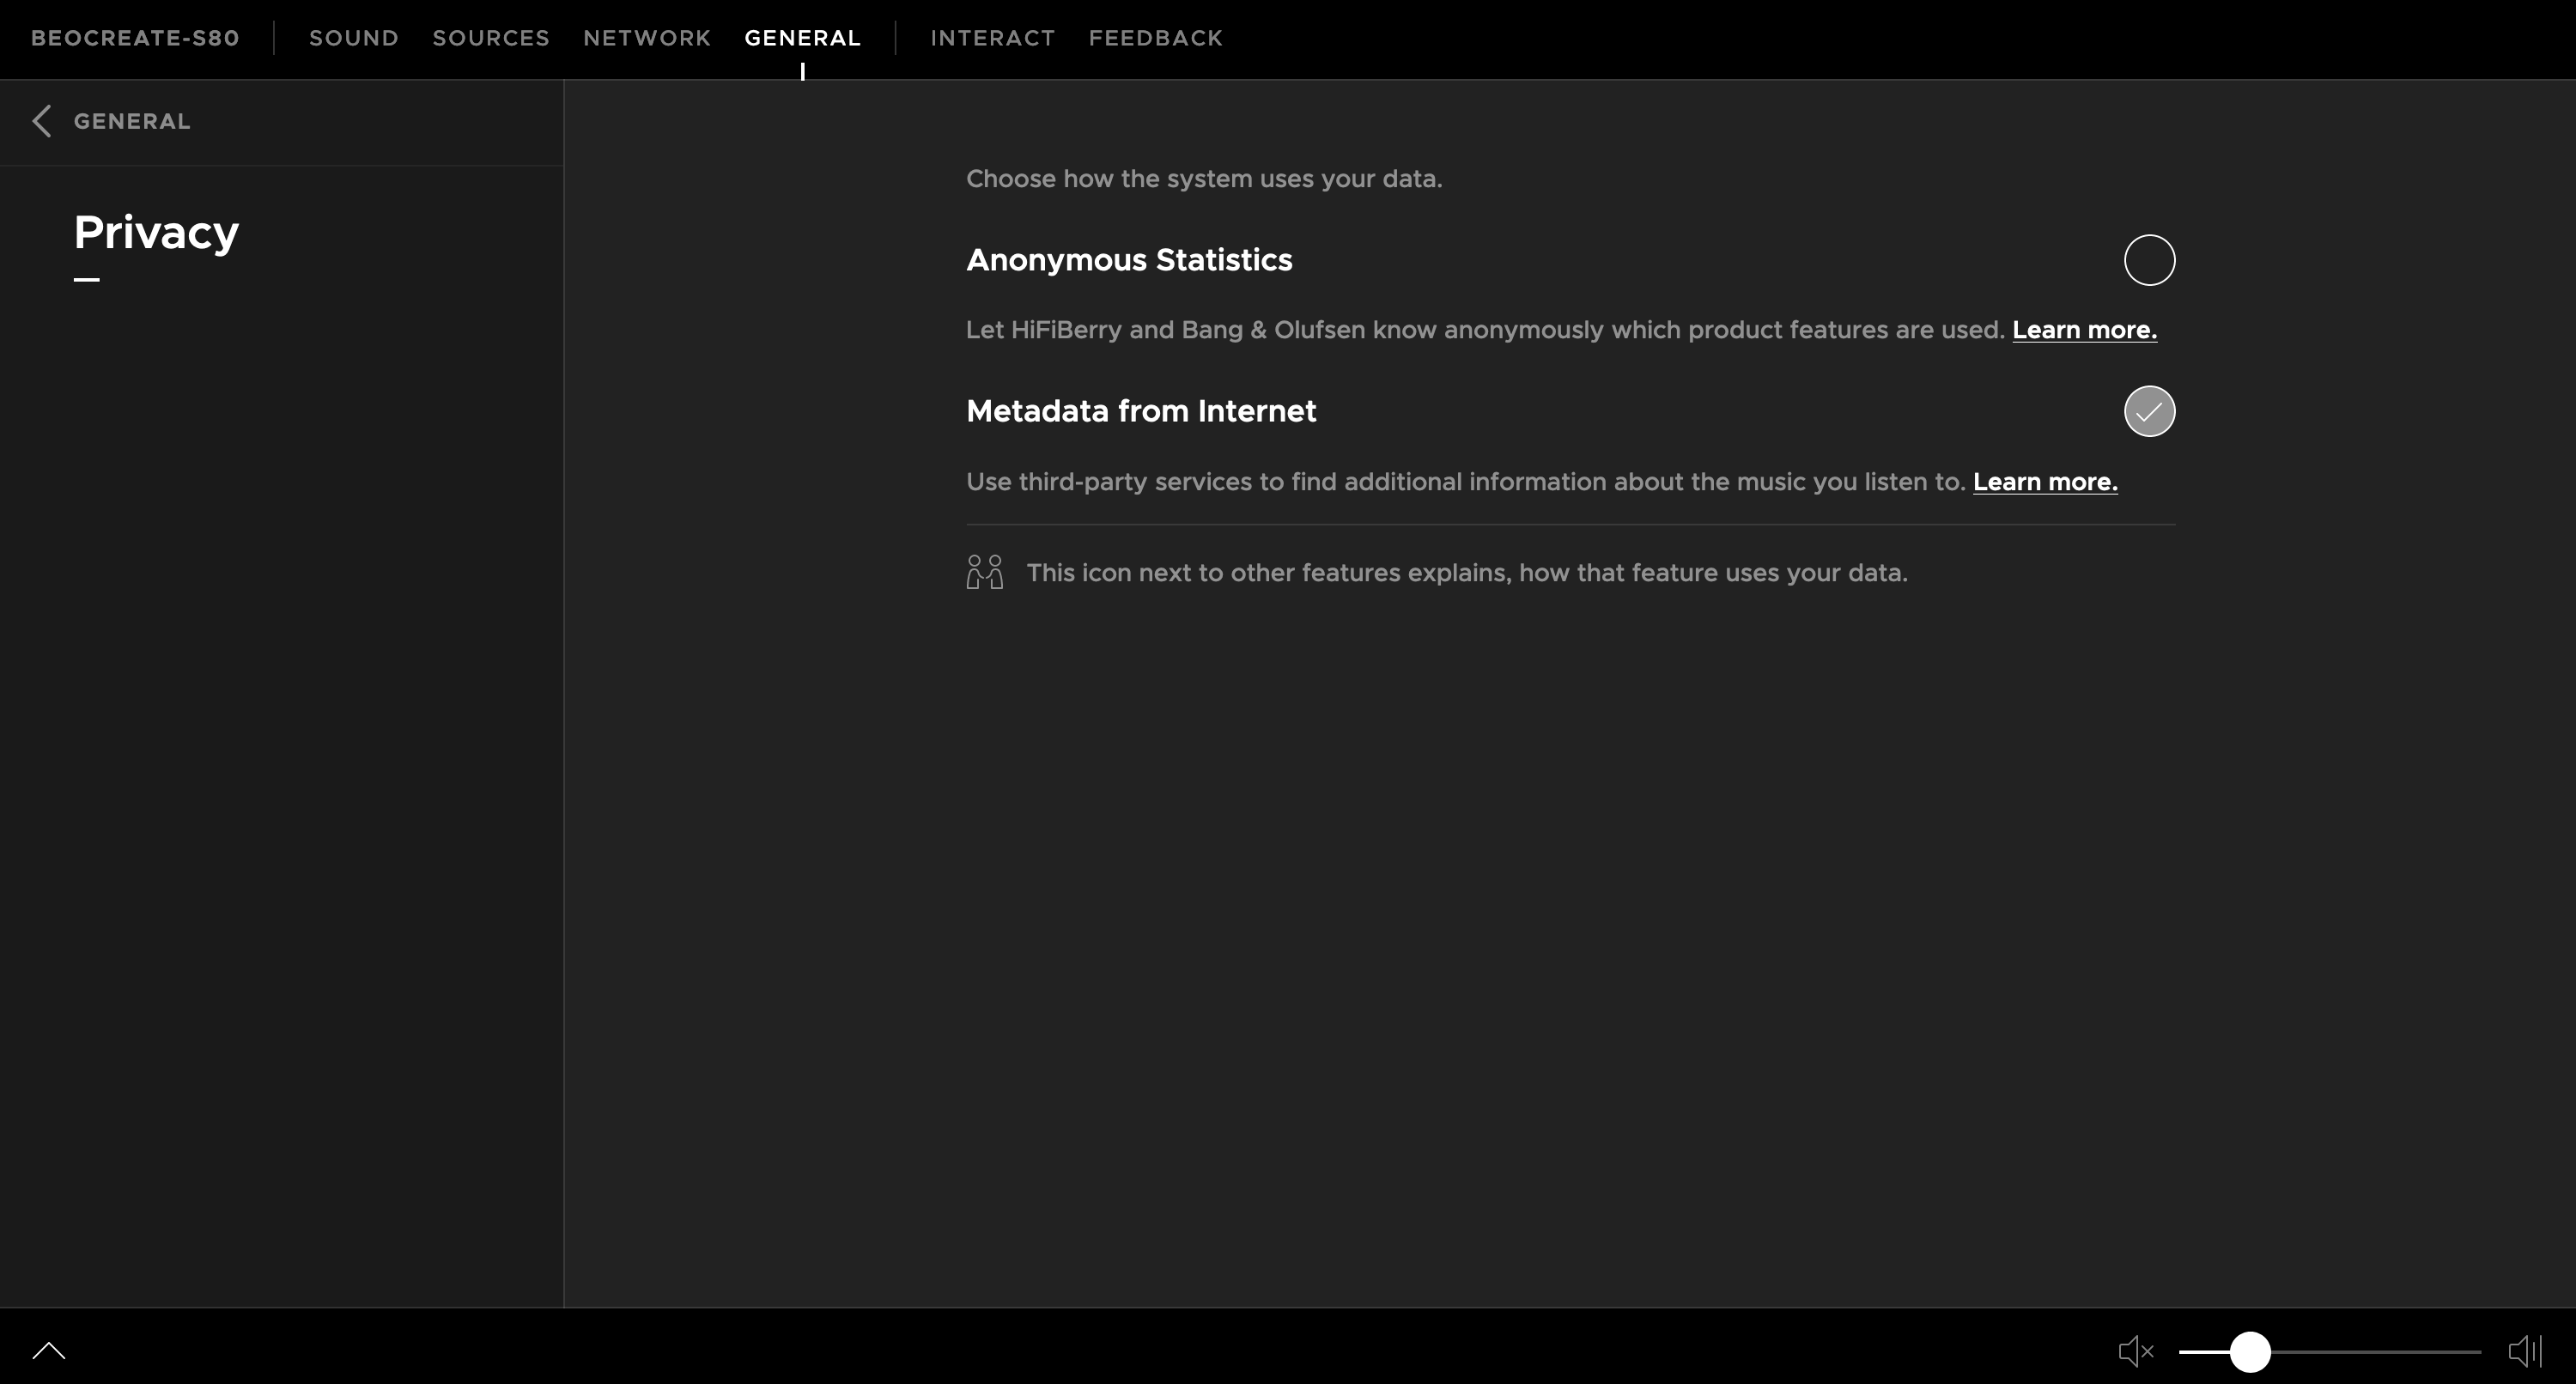Click the Anonymous Statistics heading
The image size is (2576, 1384).
(x=1129, y=260)
